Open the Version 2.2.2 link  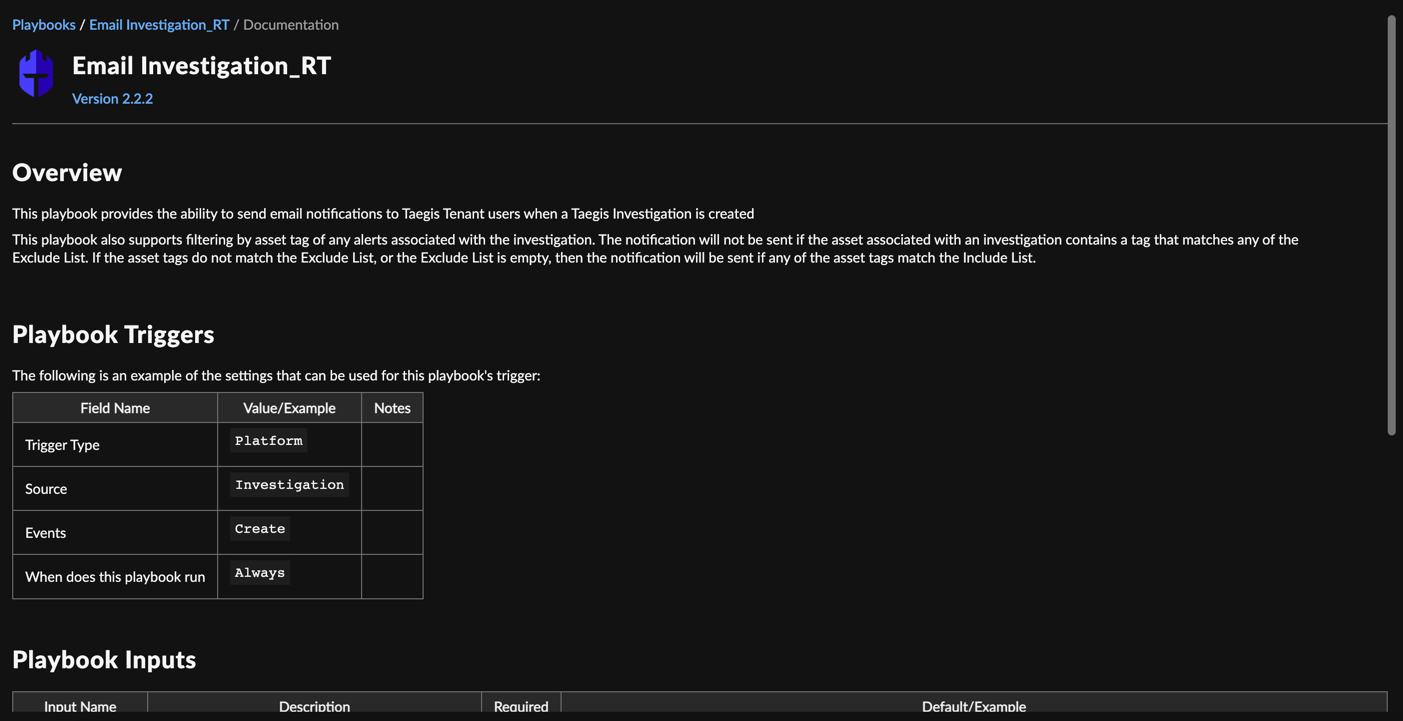tap(112, 98)
